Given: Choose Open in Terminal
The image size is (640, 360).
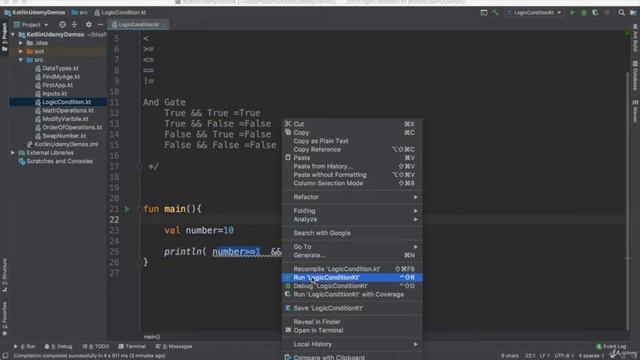Looking at the screenshot, I should point(352,330).
